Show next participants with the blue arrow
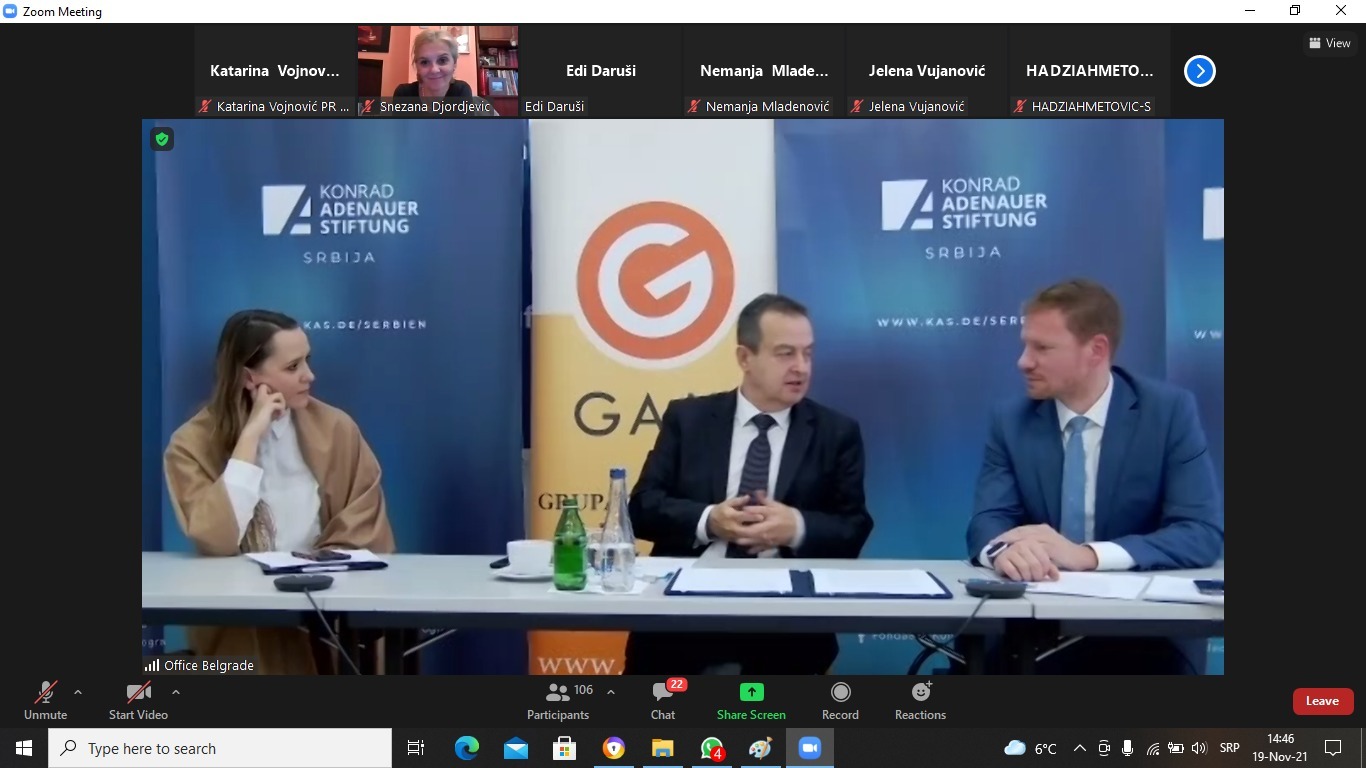The height and width of the screenshot is (768, 1366). (1199, 71)
